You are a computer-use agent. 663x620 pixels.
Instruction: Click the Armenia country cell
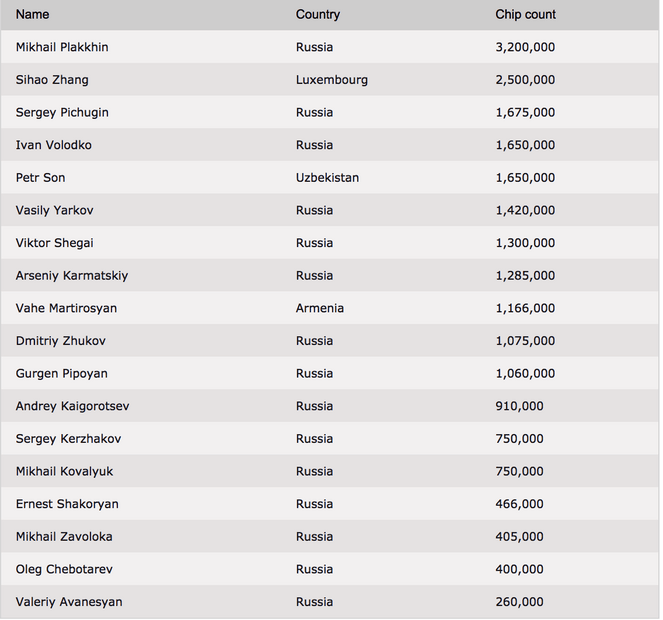click(x=320, y=308)
